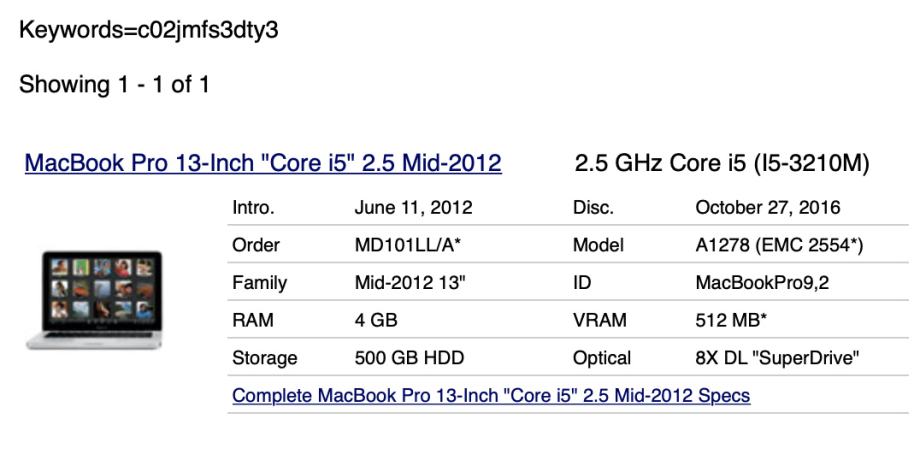
Task: Click the Optical row label
Action: pos(601,357)
